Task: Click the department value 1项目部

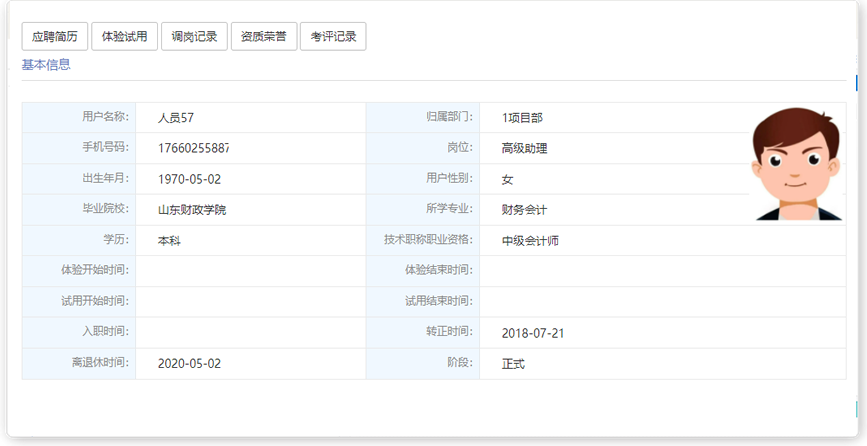Action: pyautogui.click(x=522, y=118)
